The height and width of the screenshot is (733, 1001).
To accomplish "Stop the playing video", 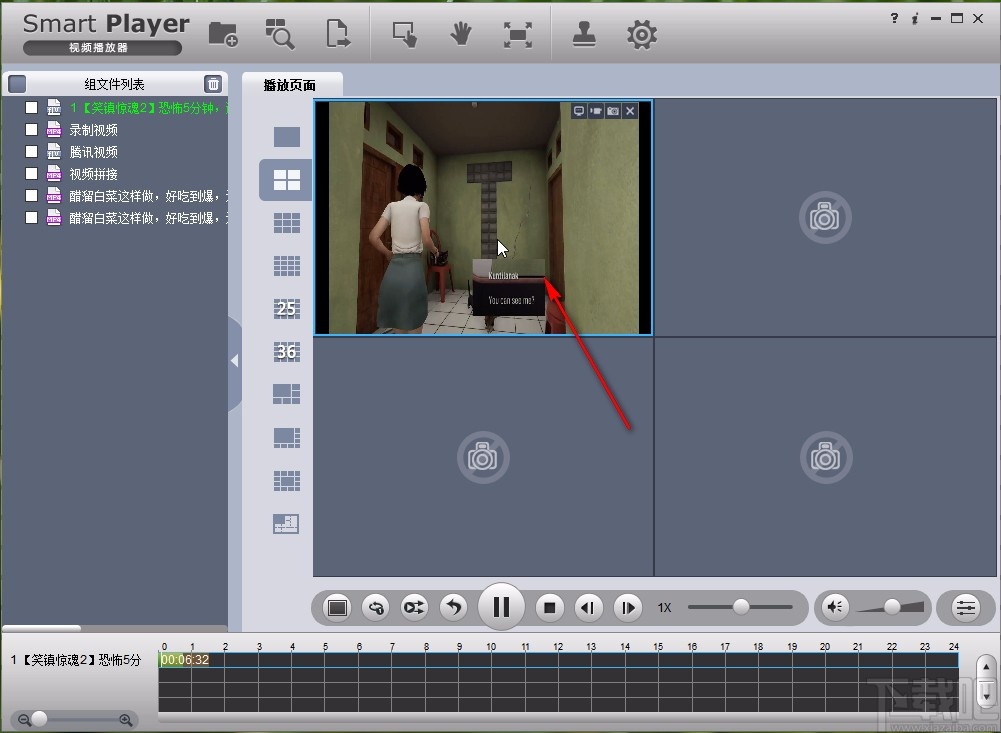I will pyautogui.click(x=549, y=607).
